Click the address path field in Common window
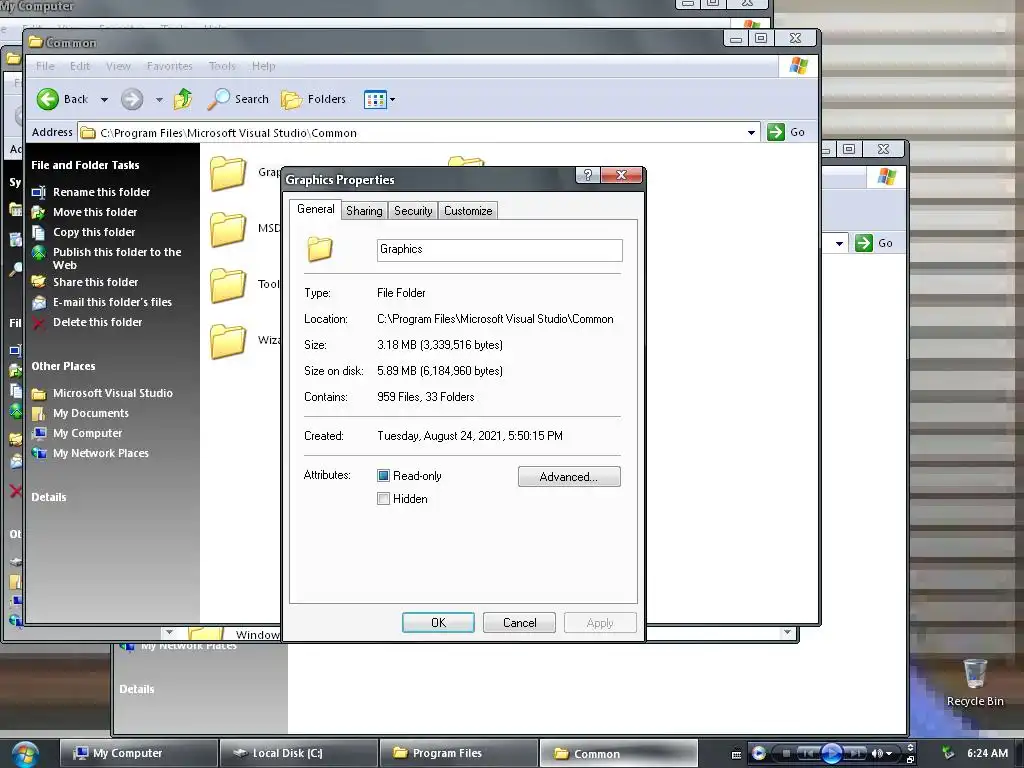Viewport: 1024px width, 768px height. pos(419,133)
